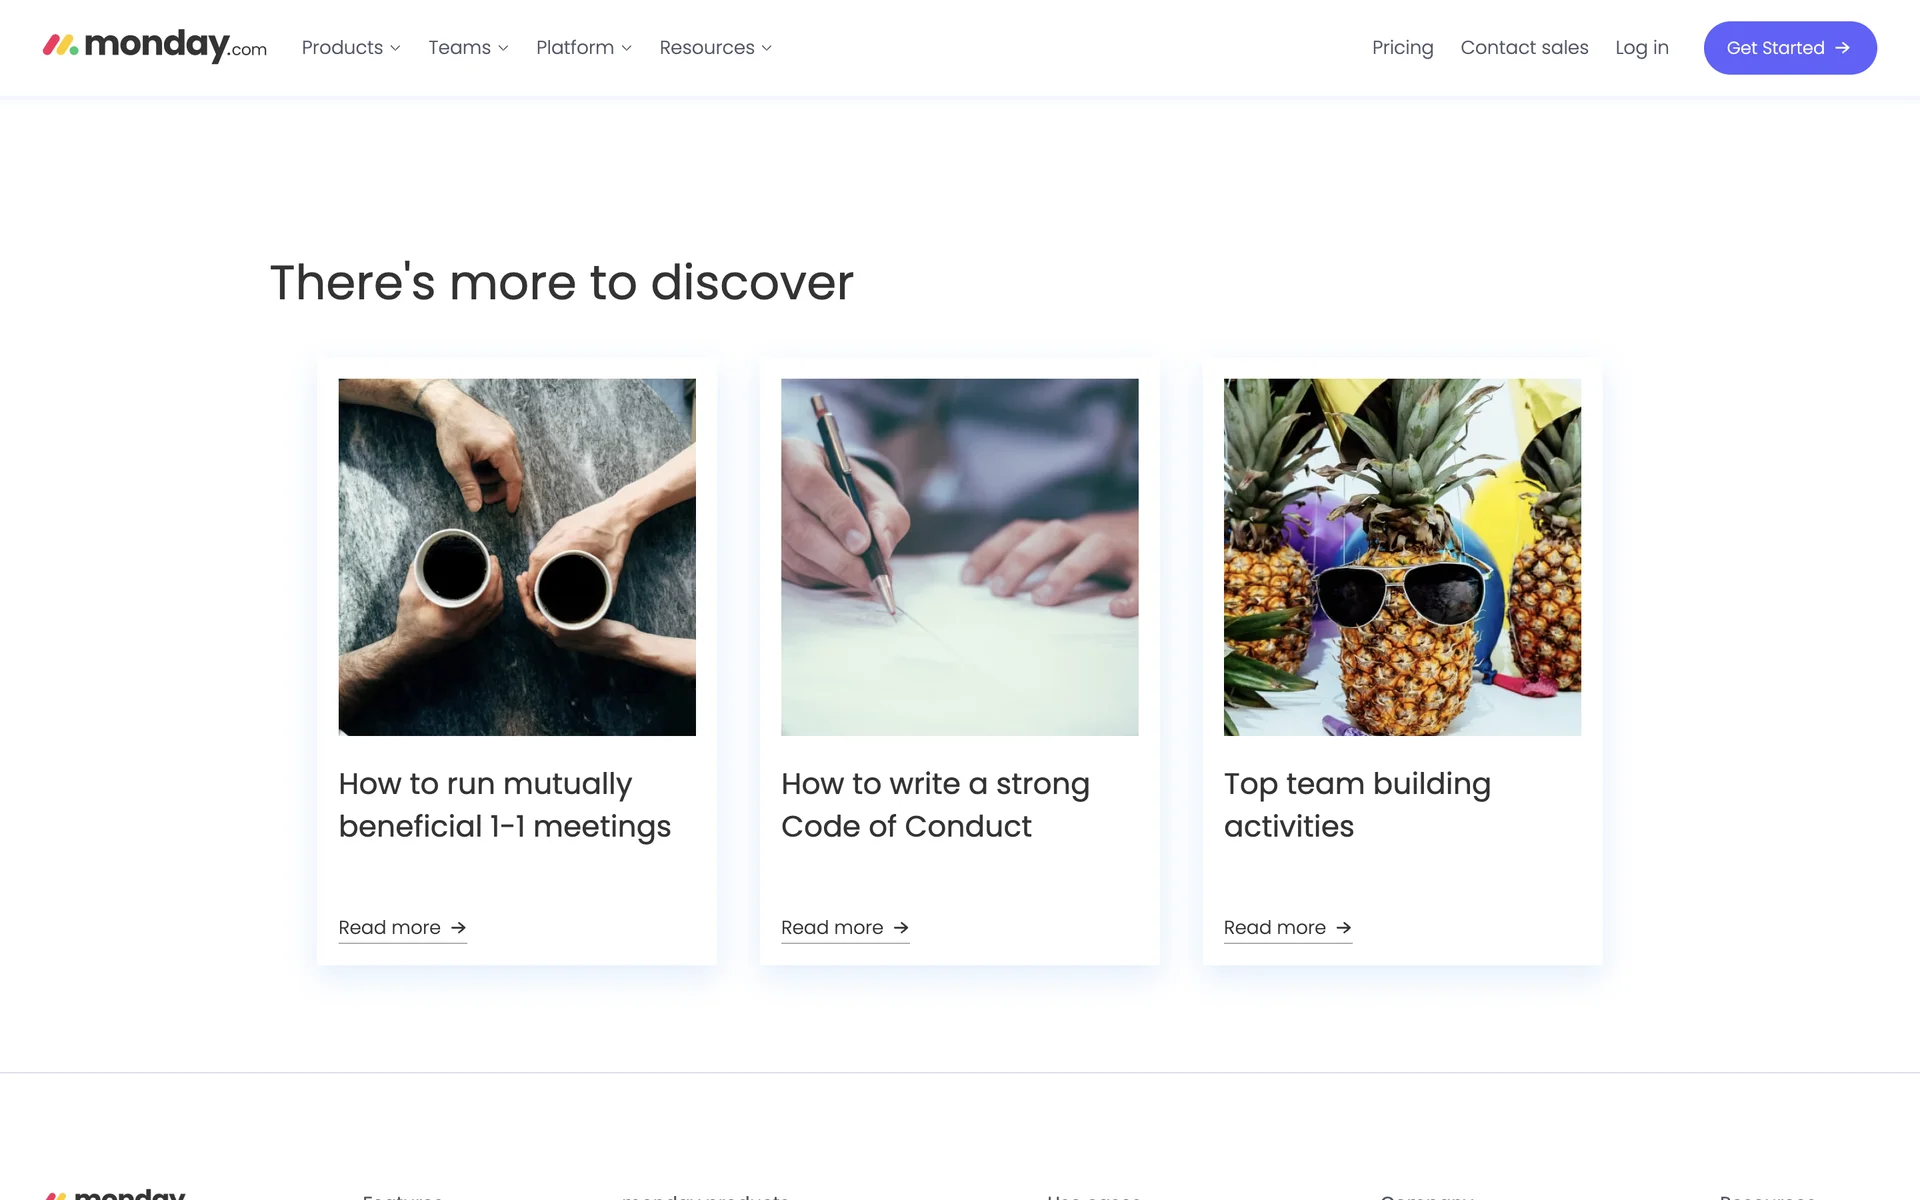Open the Resources dropdown
The height and width of the screenshot is (1200, 1920).
click(x=715, y=48)
